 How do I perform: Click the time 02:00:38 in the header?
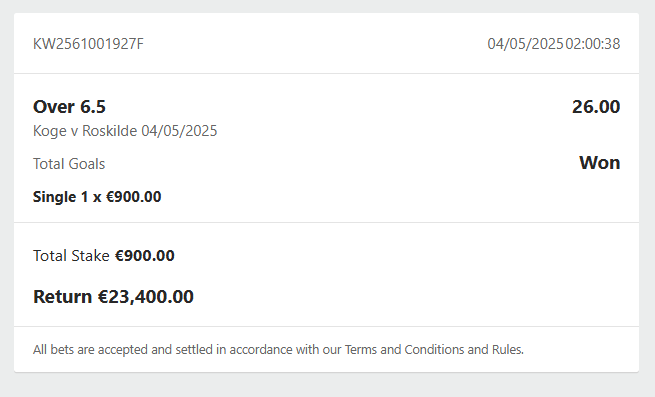(x=593, y=44)
